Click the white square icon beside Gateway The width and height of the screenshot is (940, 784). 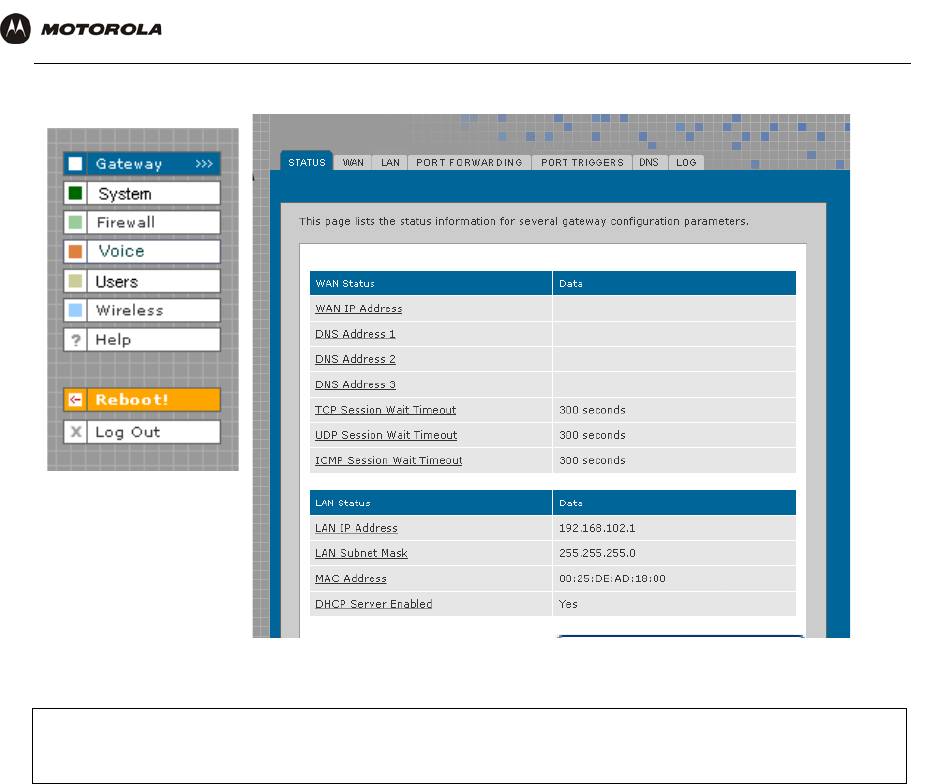click(75, 164)
